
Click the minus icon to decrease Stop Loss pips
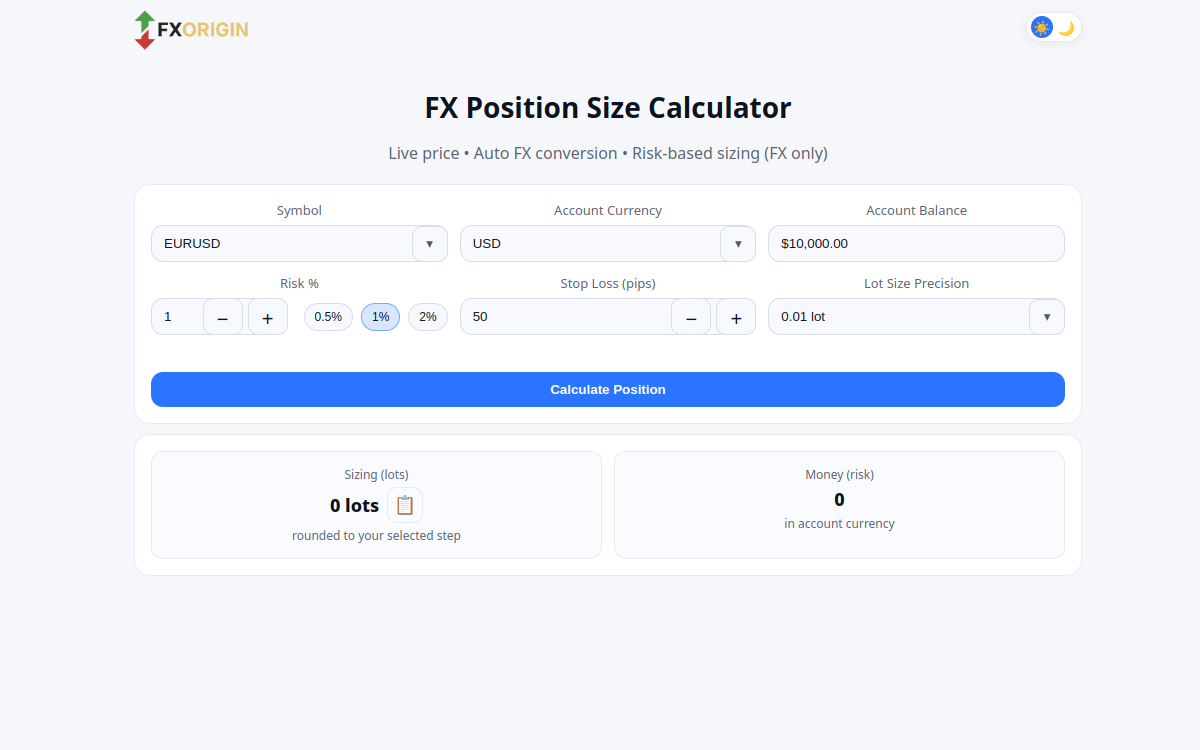pos(691,317)
